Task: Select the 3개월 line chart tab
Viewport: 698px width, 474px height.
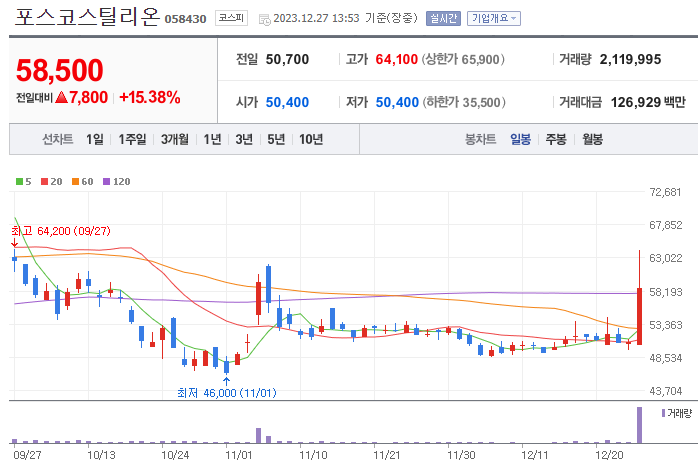Action: [x=174, y=139]
